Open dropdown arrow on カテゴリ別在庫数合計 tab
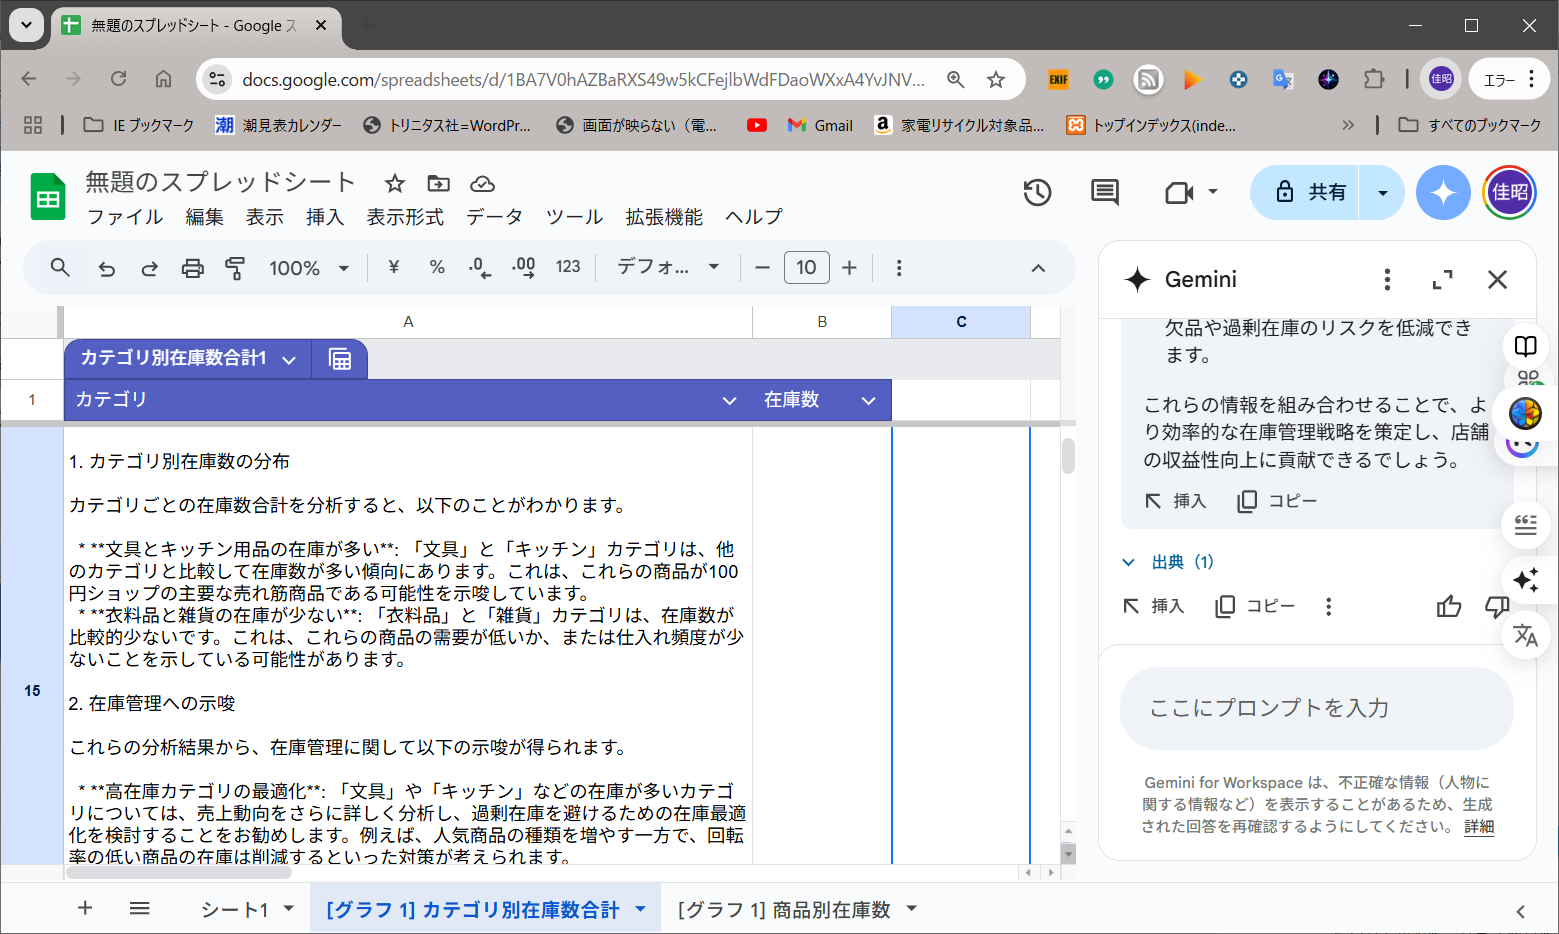 [x=640, y=909]
